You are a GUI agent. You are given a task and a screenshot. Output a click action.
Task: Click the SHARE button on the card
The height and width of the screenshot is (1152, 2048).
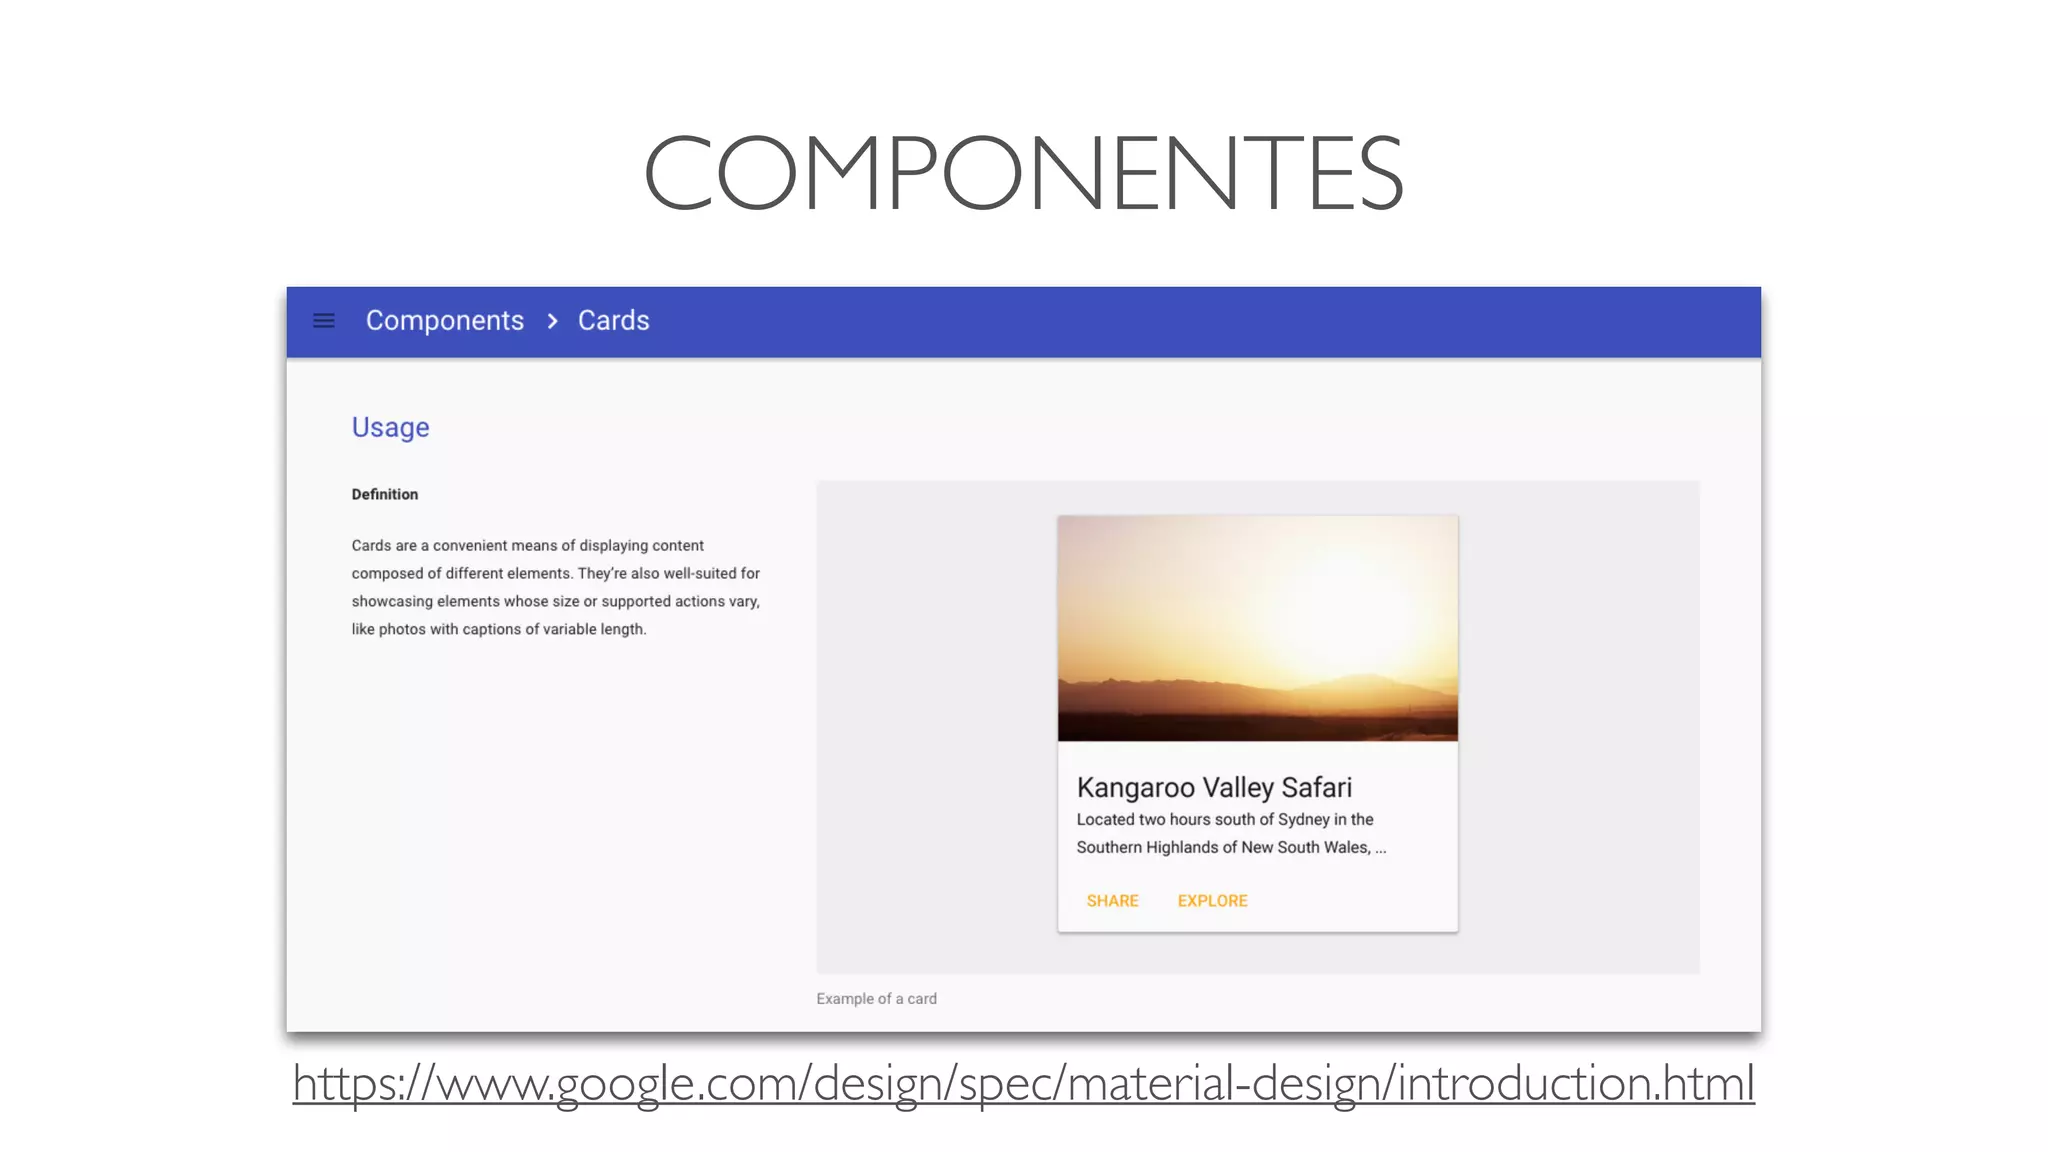[1112, 901]
